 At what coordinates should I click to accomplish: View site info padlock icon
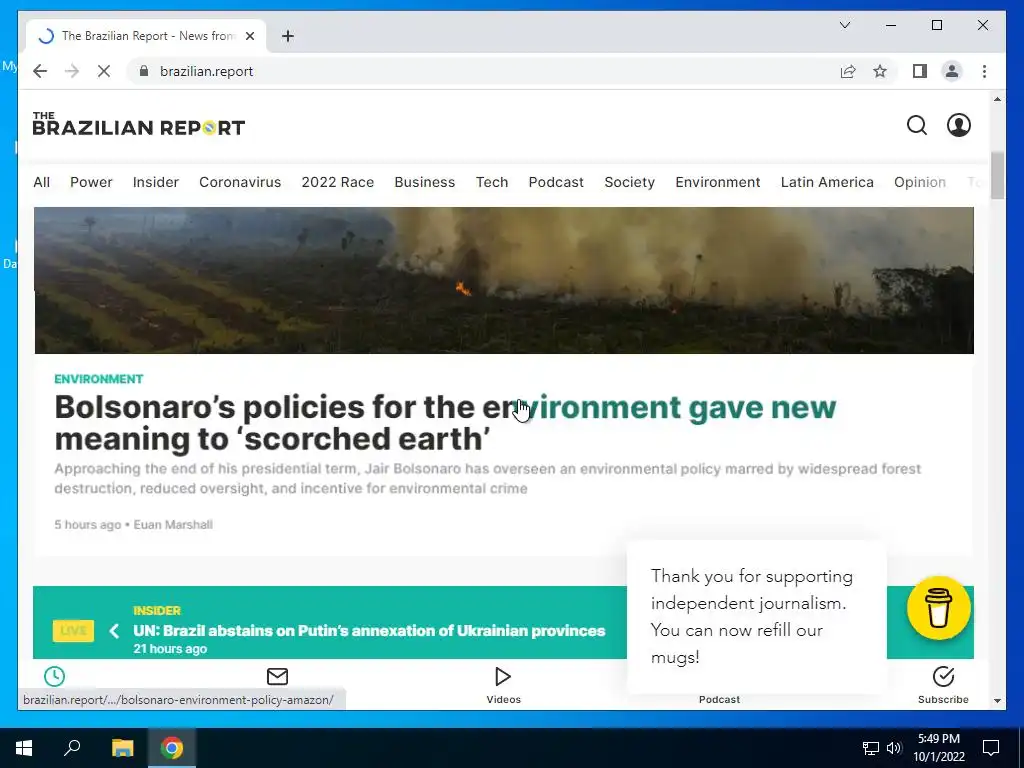144,71
